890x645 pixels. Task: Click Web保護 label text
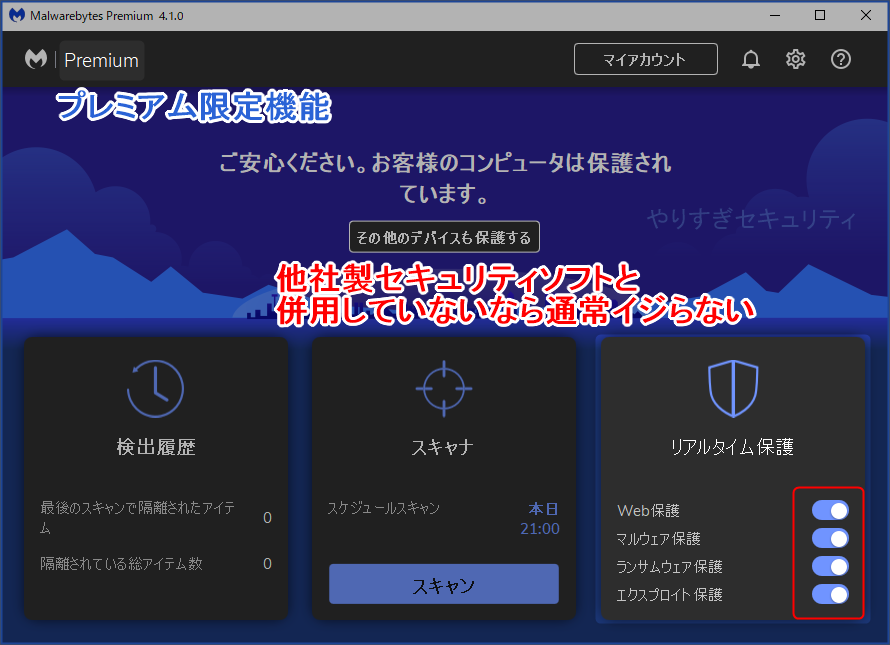pos(648,510)
